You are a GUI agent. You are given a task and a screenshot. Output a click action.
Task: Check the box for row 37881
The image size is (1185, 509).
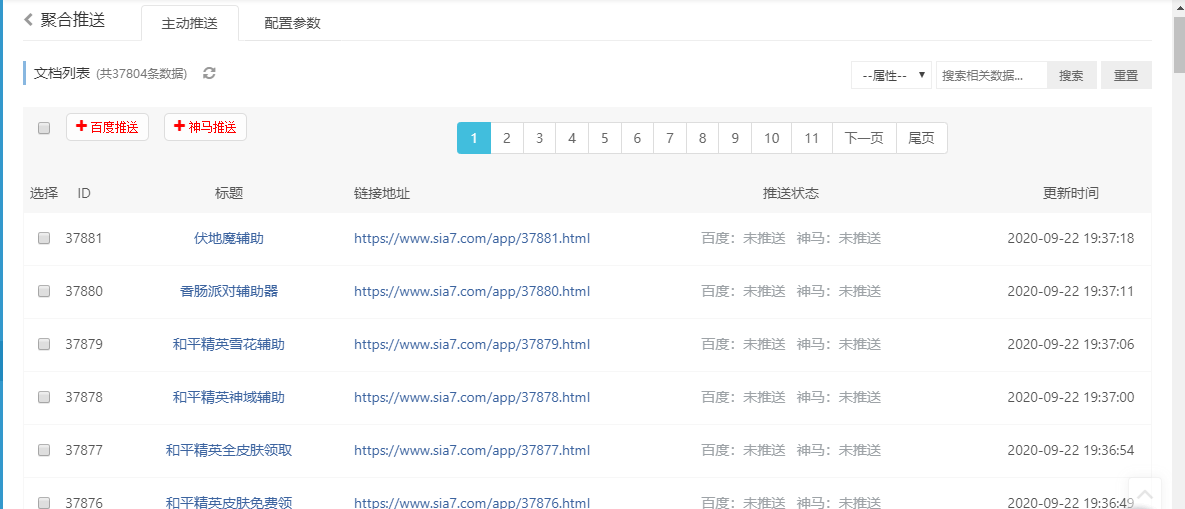(x=44, y=238)
